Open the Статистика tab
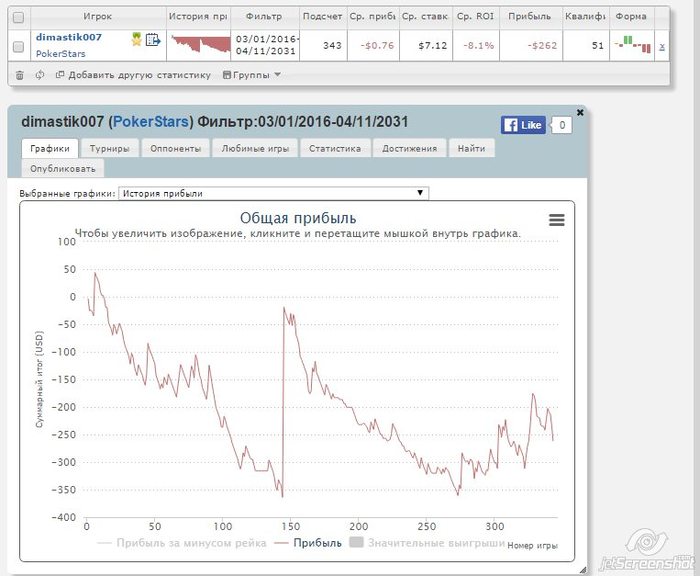 tap(335, 148)
